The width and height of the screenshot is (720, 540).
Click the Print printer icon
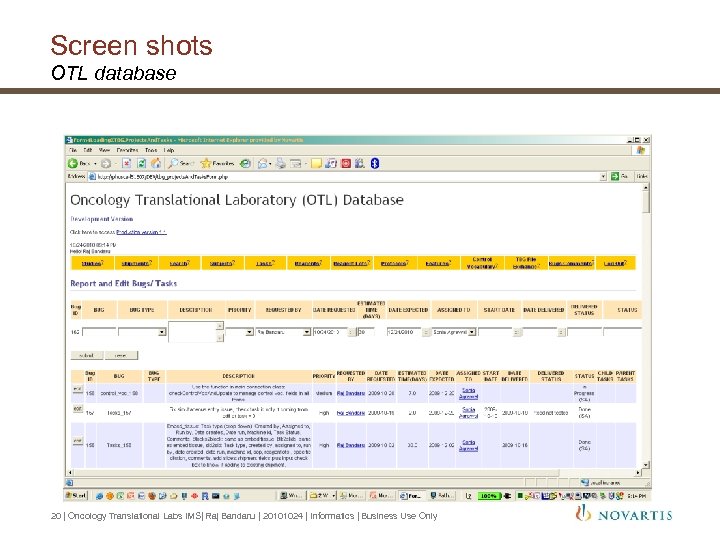pyautogui.click(x=281, y=163)
